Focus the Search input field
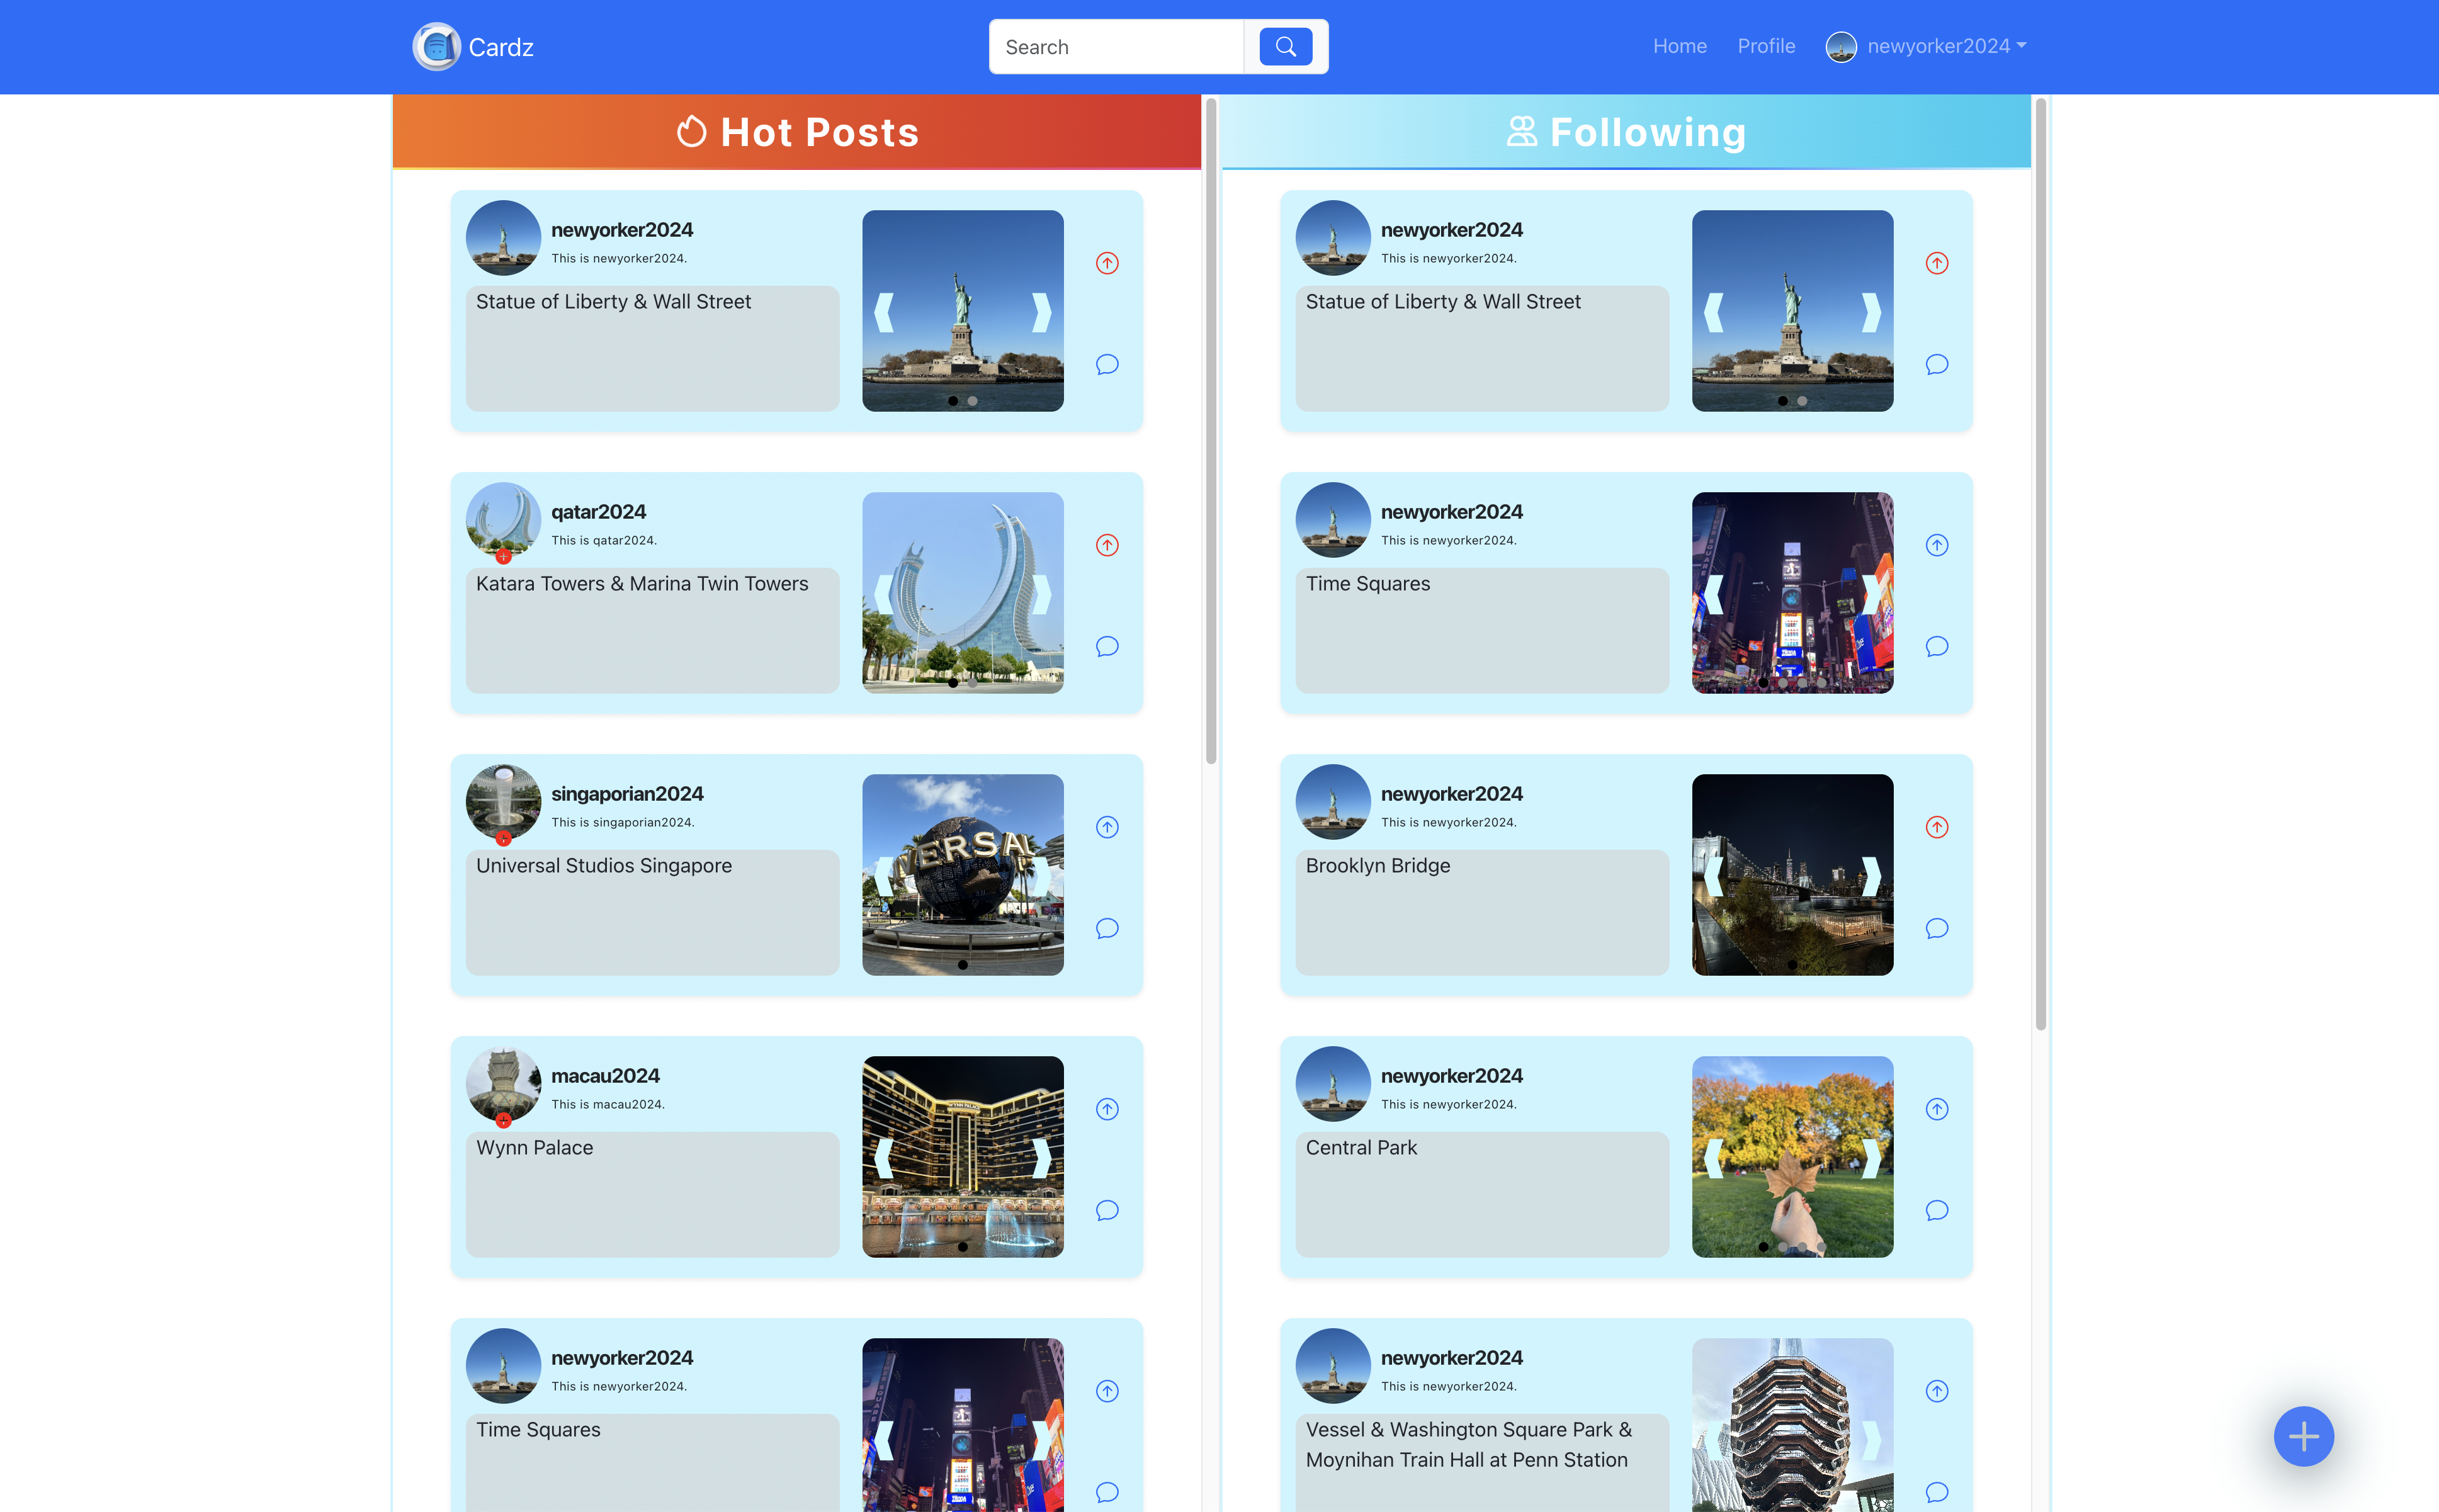2439x1512 pixels. (x=1116, y=47)
